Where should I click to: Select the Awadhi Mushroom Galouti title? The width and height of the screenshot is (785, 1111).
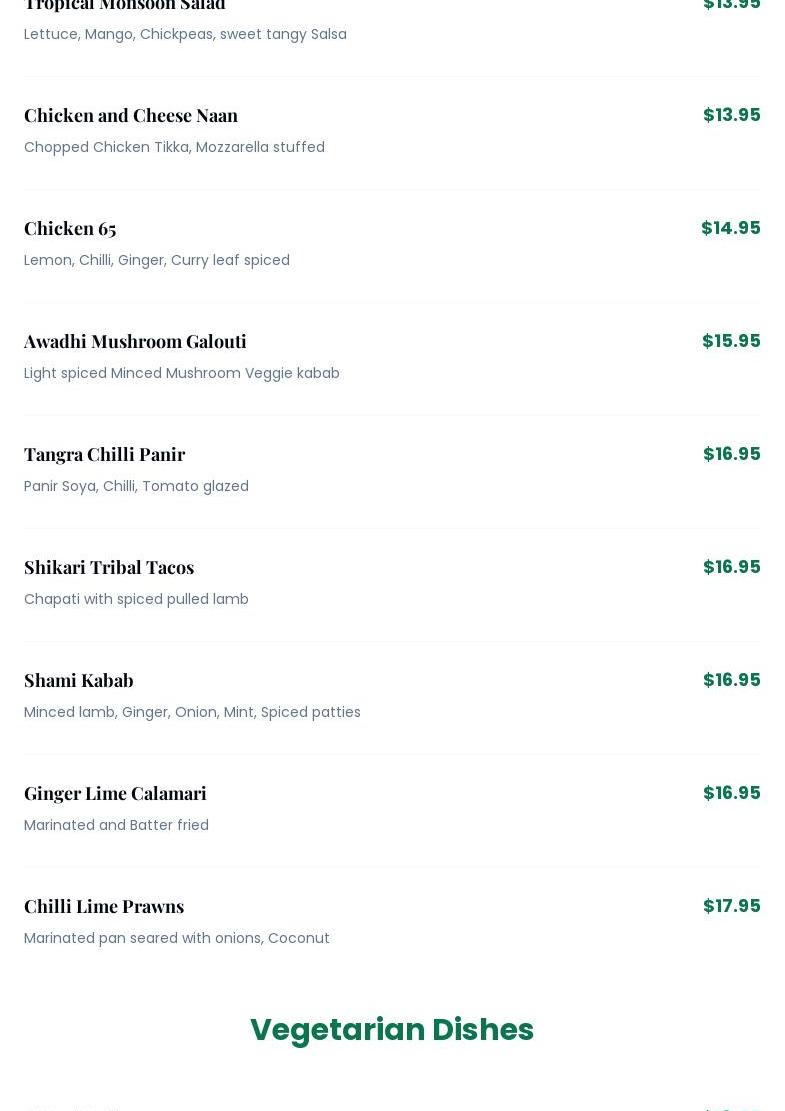(135, 342)
